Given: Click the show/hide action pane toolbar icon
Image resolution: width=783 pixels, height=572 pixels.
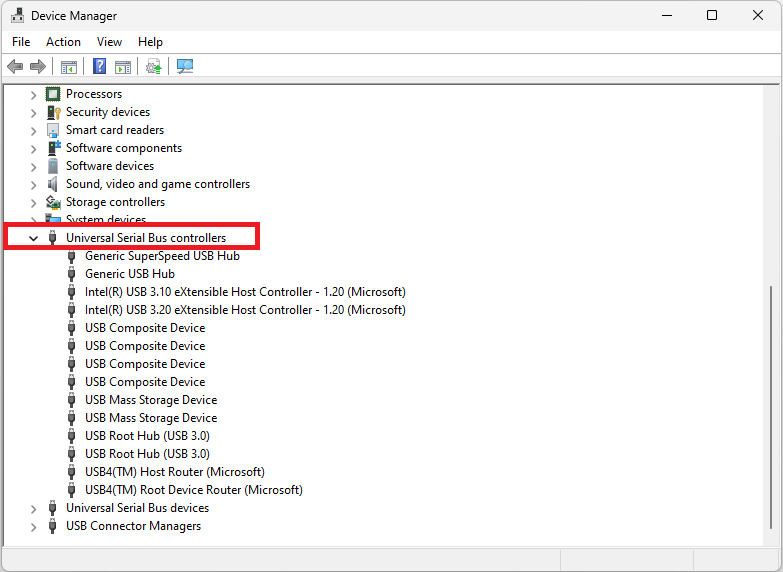Looking at the screenshot, I should (x=123, y=66).
